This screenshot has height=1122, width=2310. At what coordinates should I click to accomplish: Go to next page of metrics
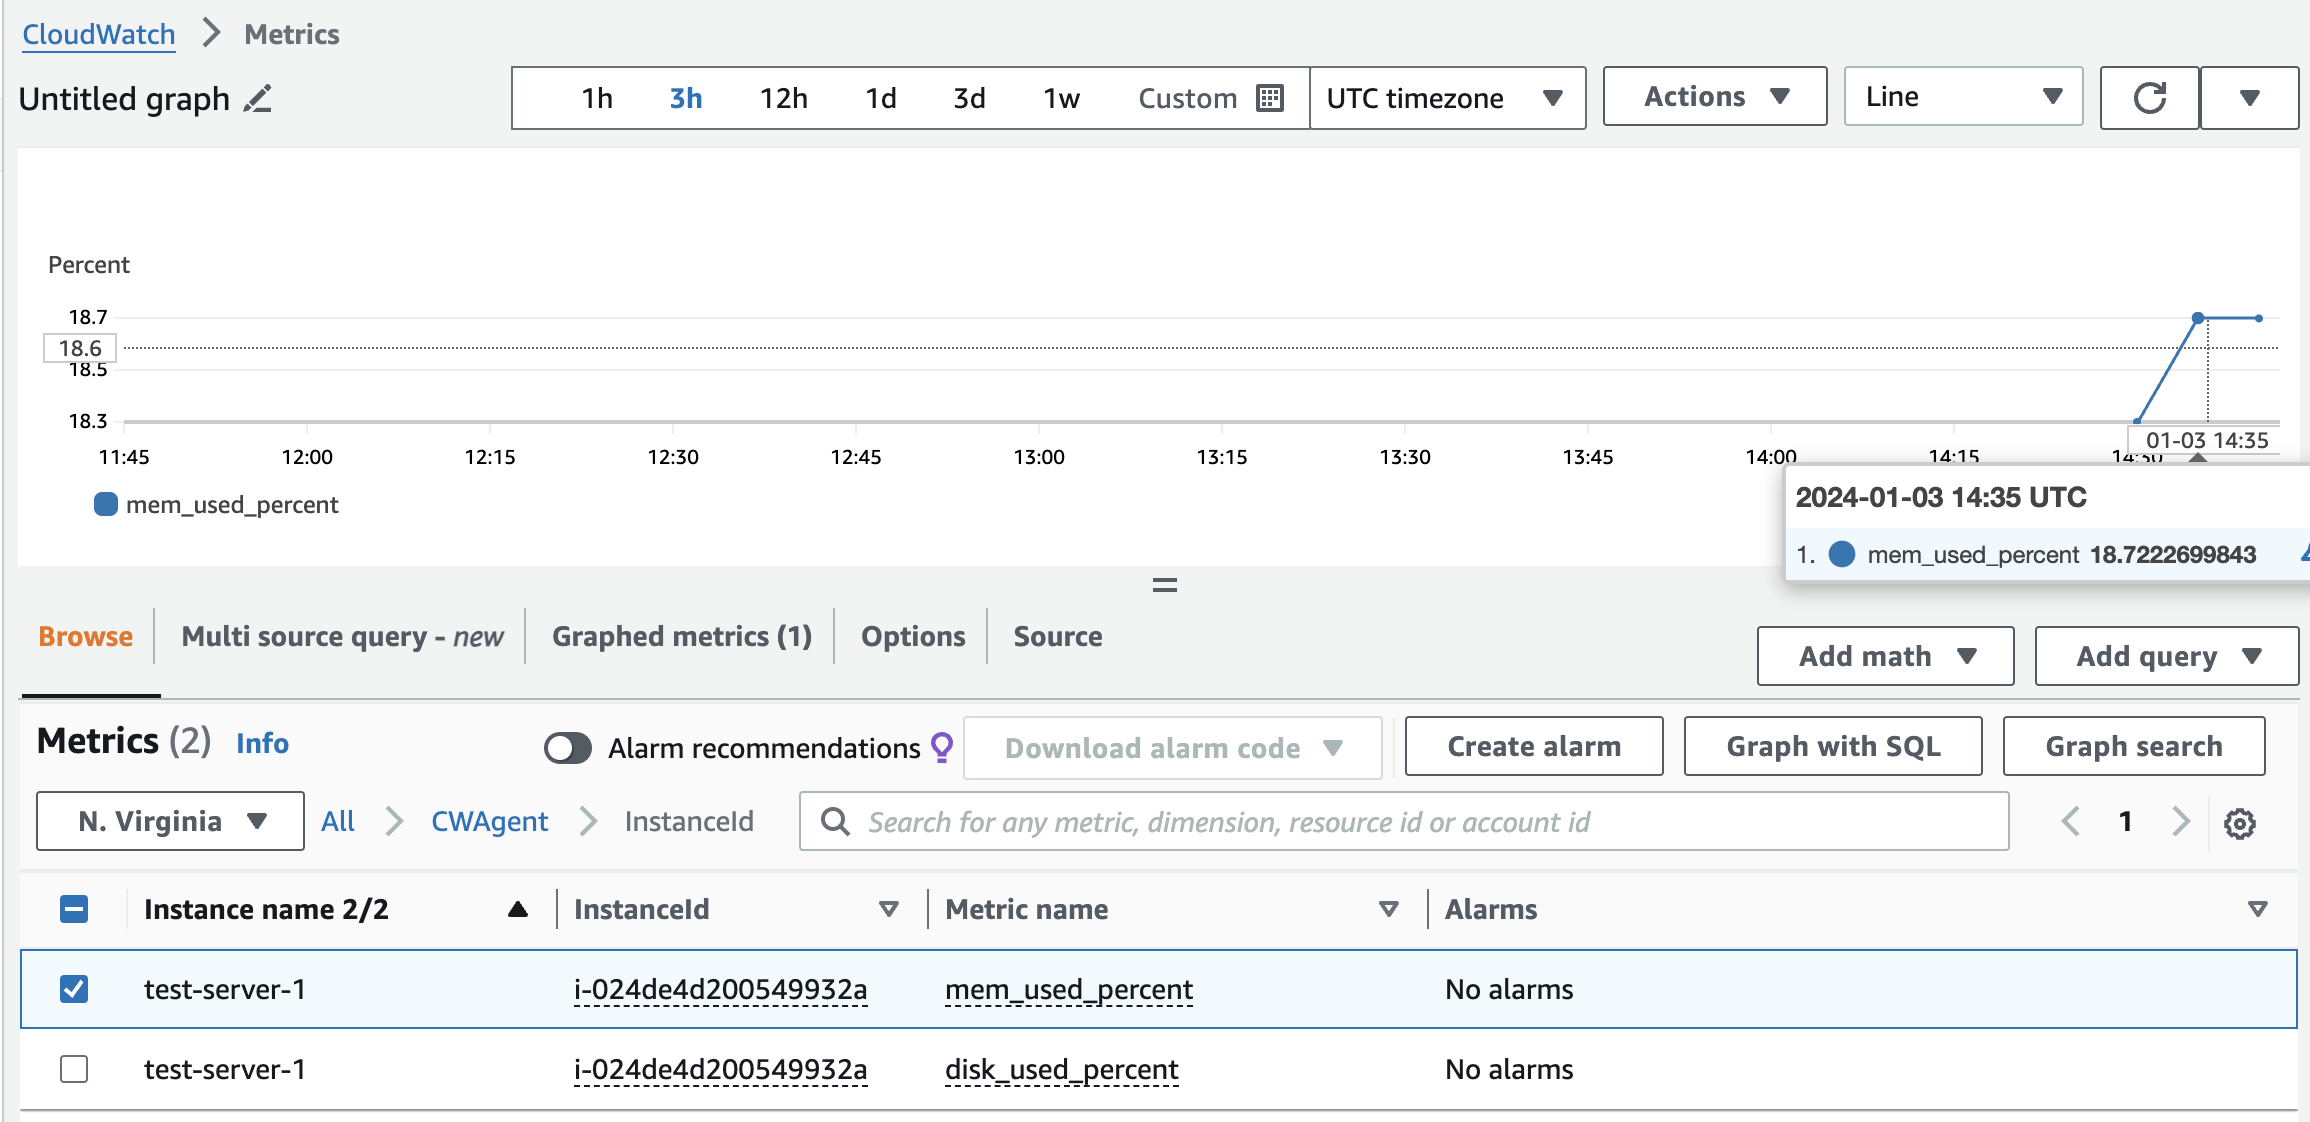(2180, 822)
